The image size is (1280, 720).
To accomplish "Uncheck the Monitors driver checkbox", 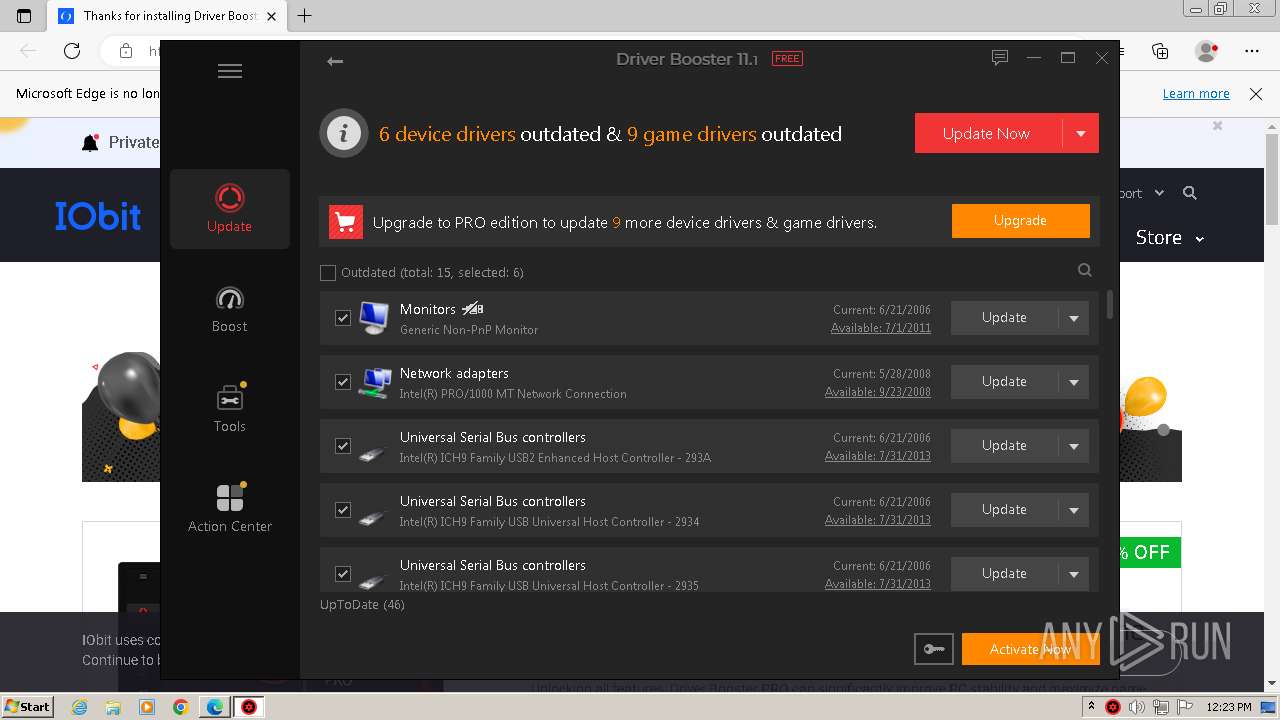I will click(x=343, y=318).
